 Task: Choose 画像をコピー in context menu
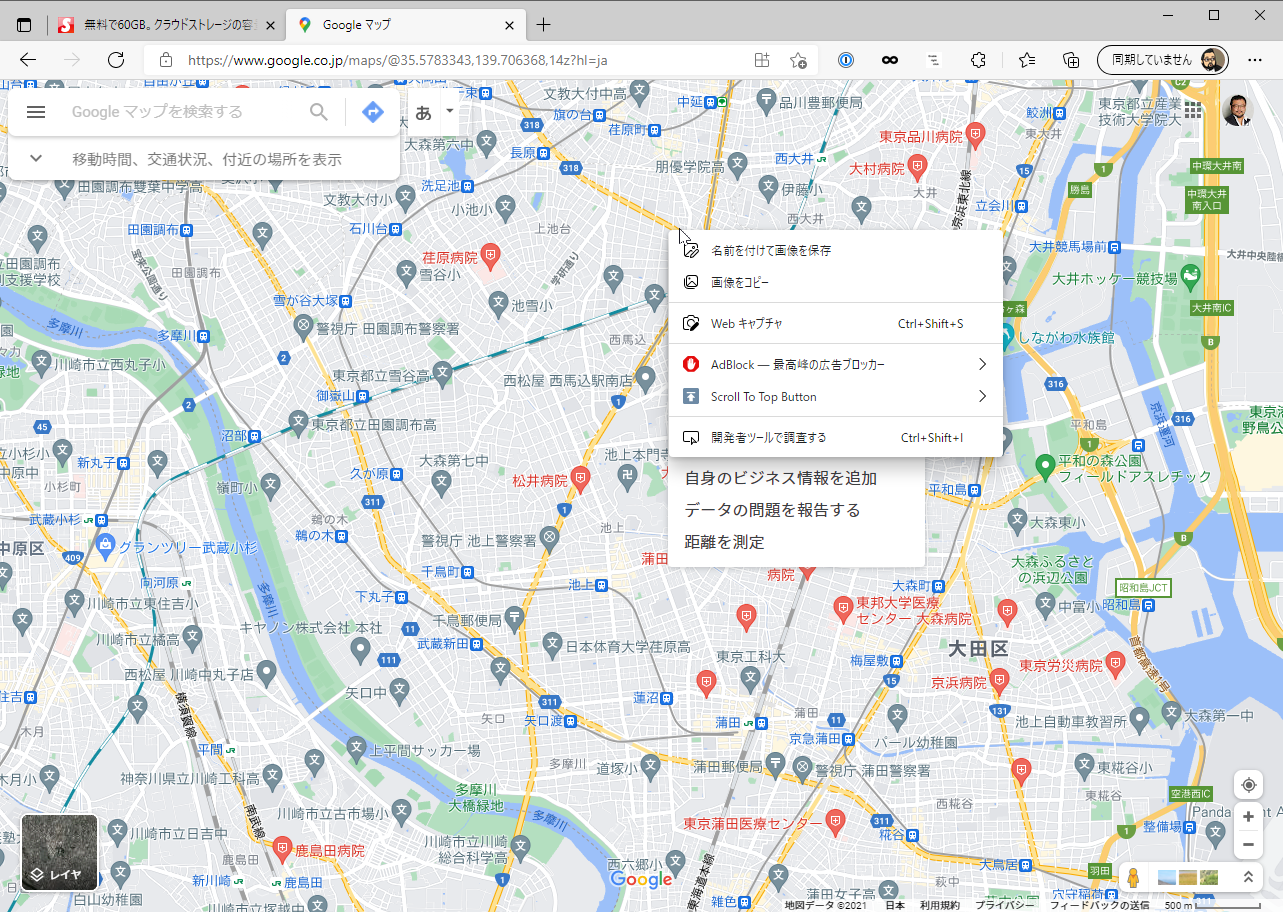[x=835, y=282]
